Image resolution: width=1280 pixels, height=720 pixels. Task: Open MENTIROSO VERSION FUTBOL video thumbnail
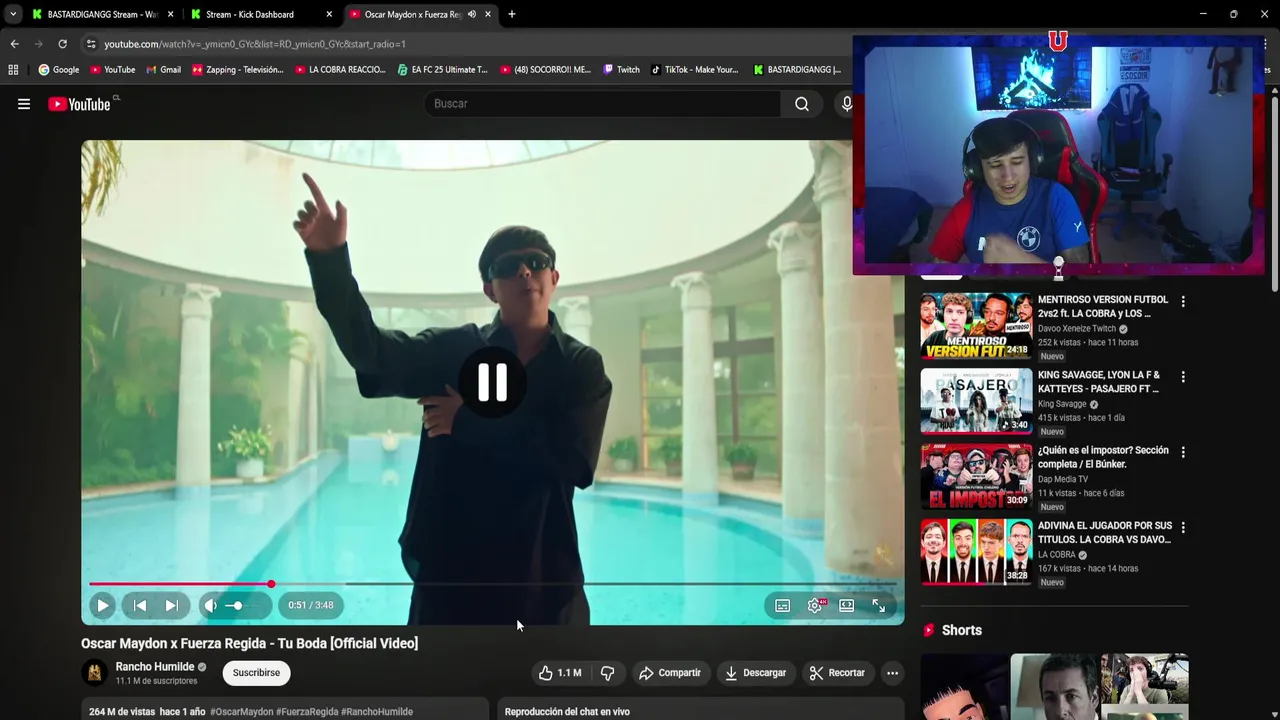tap(976, 325)
